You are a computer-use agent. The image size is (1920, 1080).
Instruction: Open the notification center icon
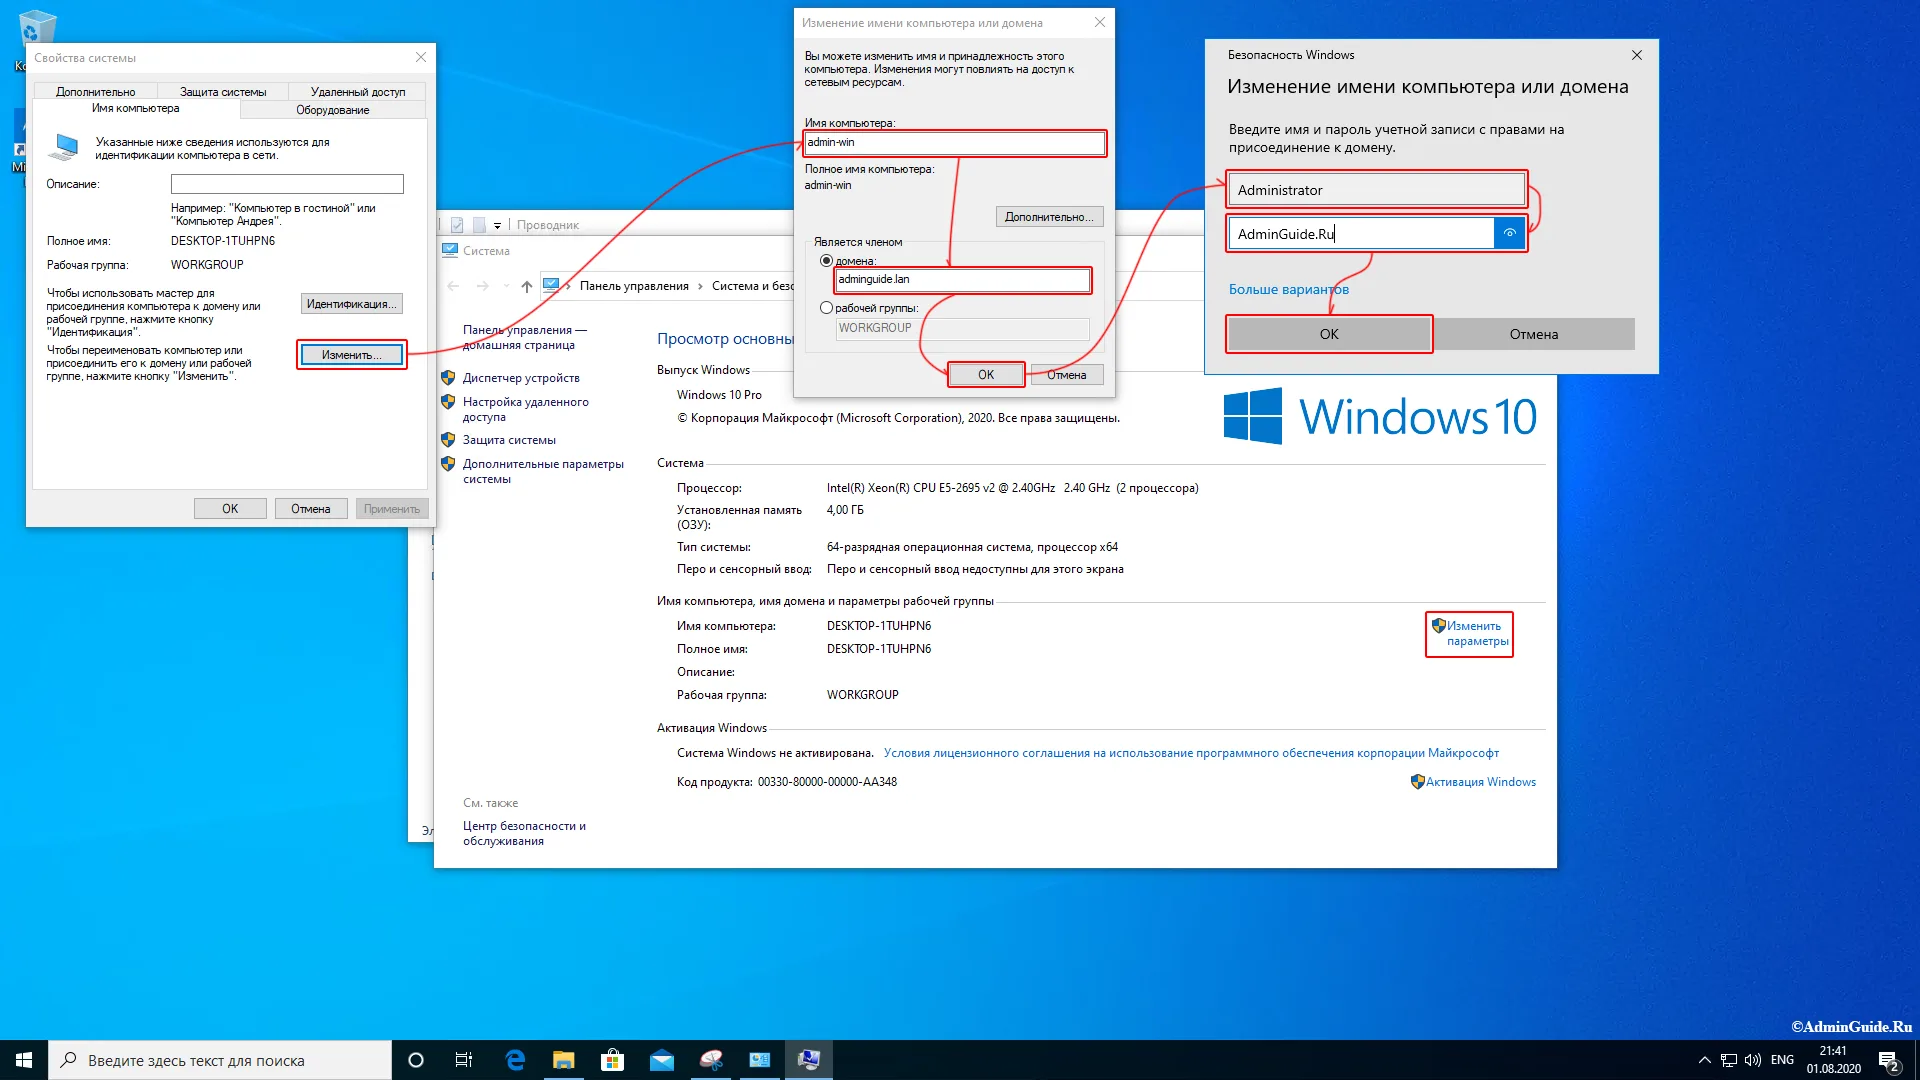(1888, 1060)
